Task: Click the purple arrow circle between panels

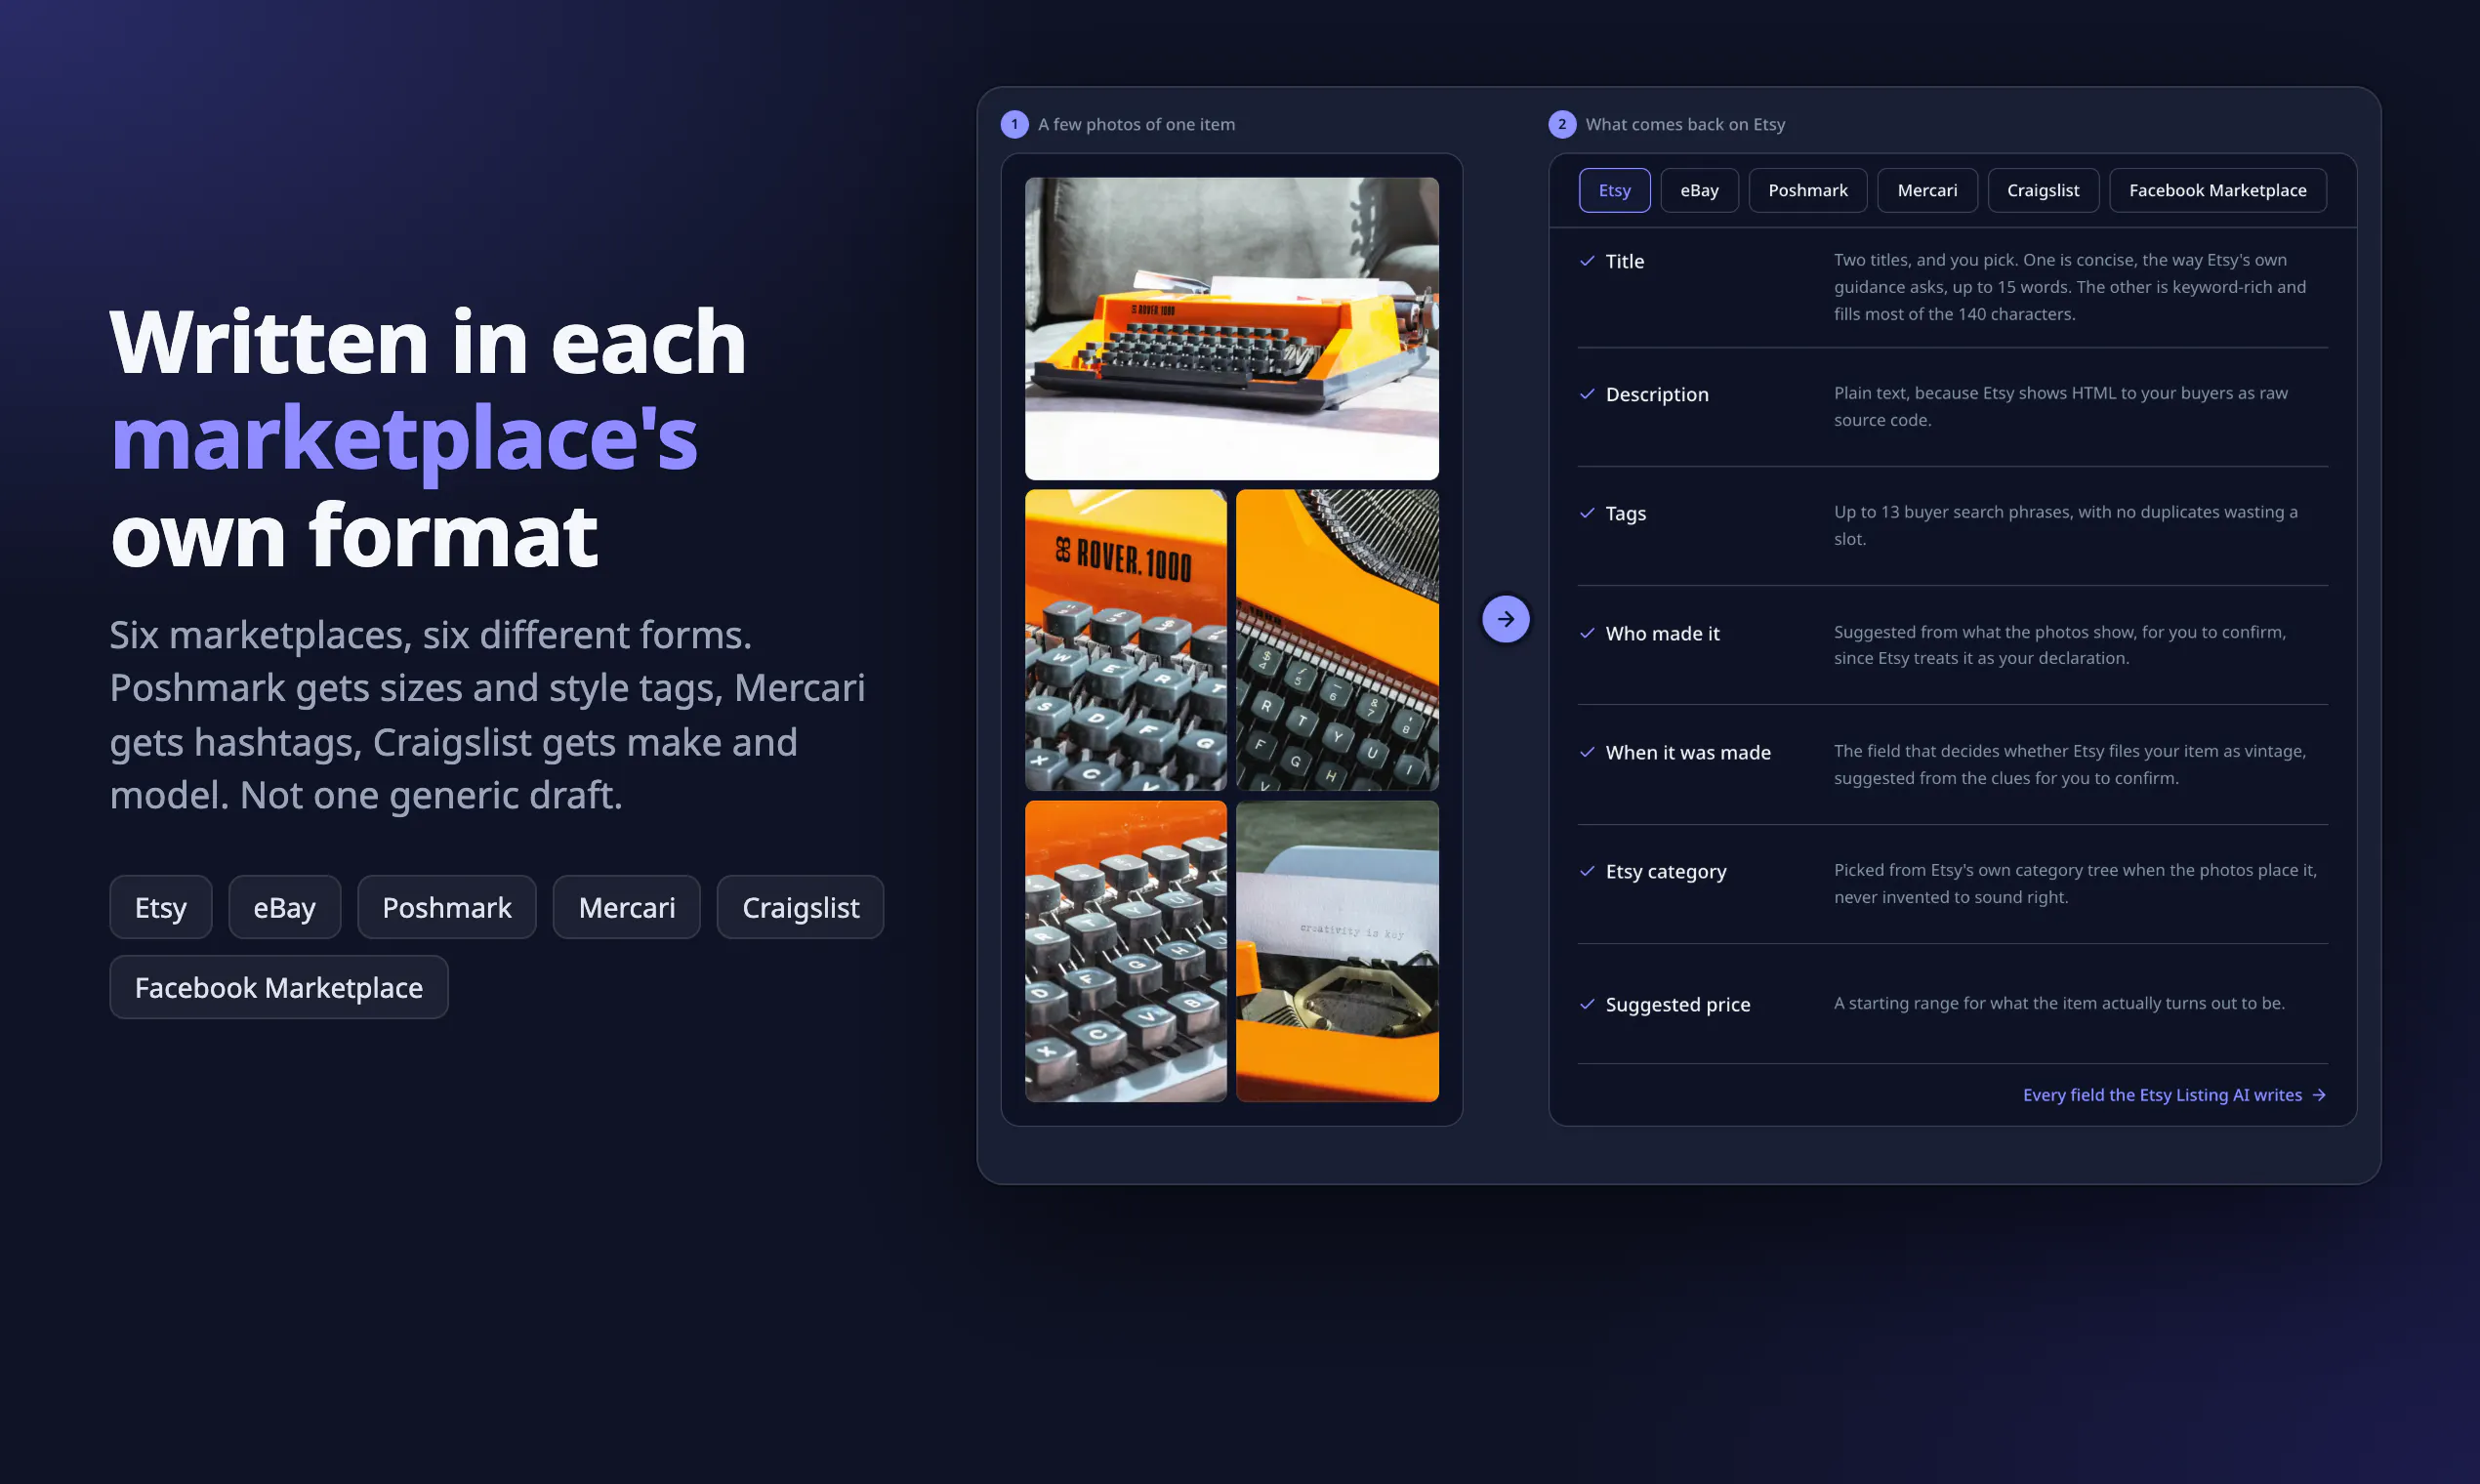Action: pos(1505,619)
